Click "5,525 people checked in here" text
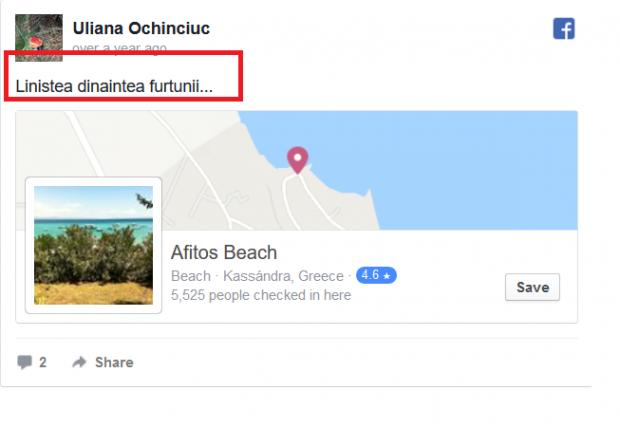 (261, 295)
